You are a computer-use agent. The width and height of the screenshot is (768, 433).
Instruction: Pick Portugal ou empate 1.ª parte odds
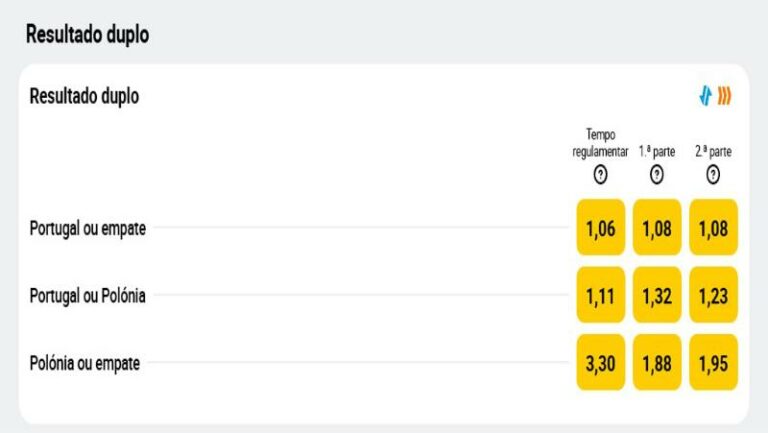tap(657, 227)
